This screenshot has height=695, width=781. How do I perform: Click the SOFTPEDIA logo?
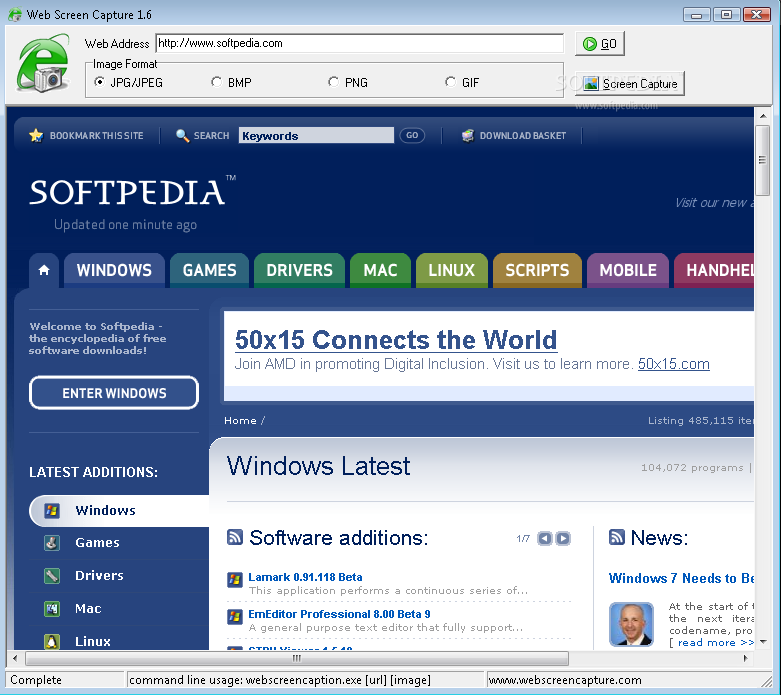click(x=132, y=192)
